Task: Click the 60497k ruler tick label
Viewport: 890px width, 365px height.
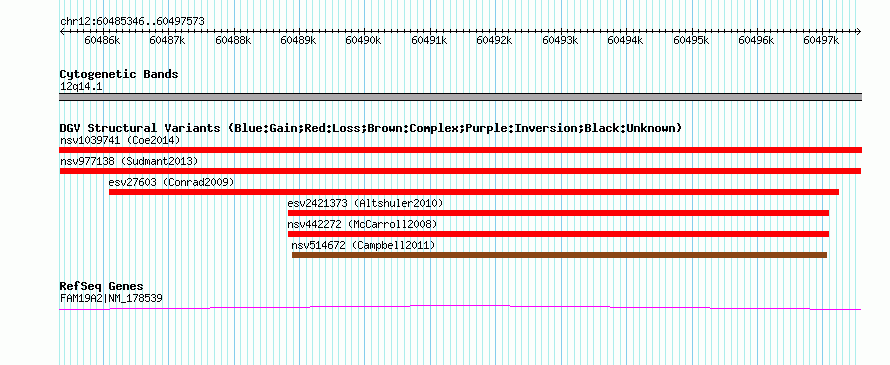Action: pos(822,40)
